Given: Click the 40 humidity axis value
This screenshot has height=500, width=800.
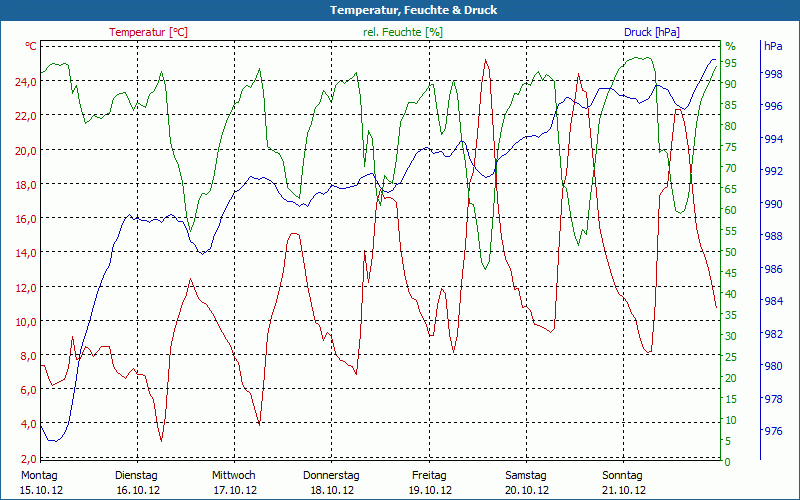Looking at the screenshot, I should (731, 294).
